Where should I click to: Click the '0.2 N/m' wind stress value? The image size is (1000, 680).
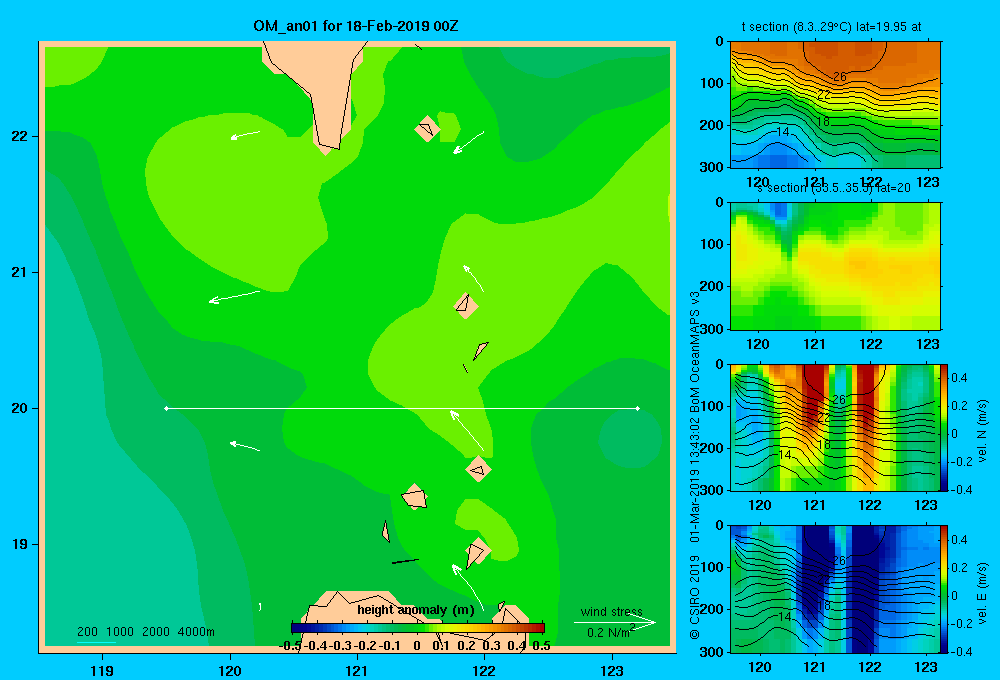pyautogui.click(x=608, y=632)
